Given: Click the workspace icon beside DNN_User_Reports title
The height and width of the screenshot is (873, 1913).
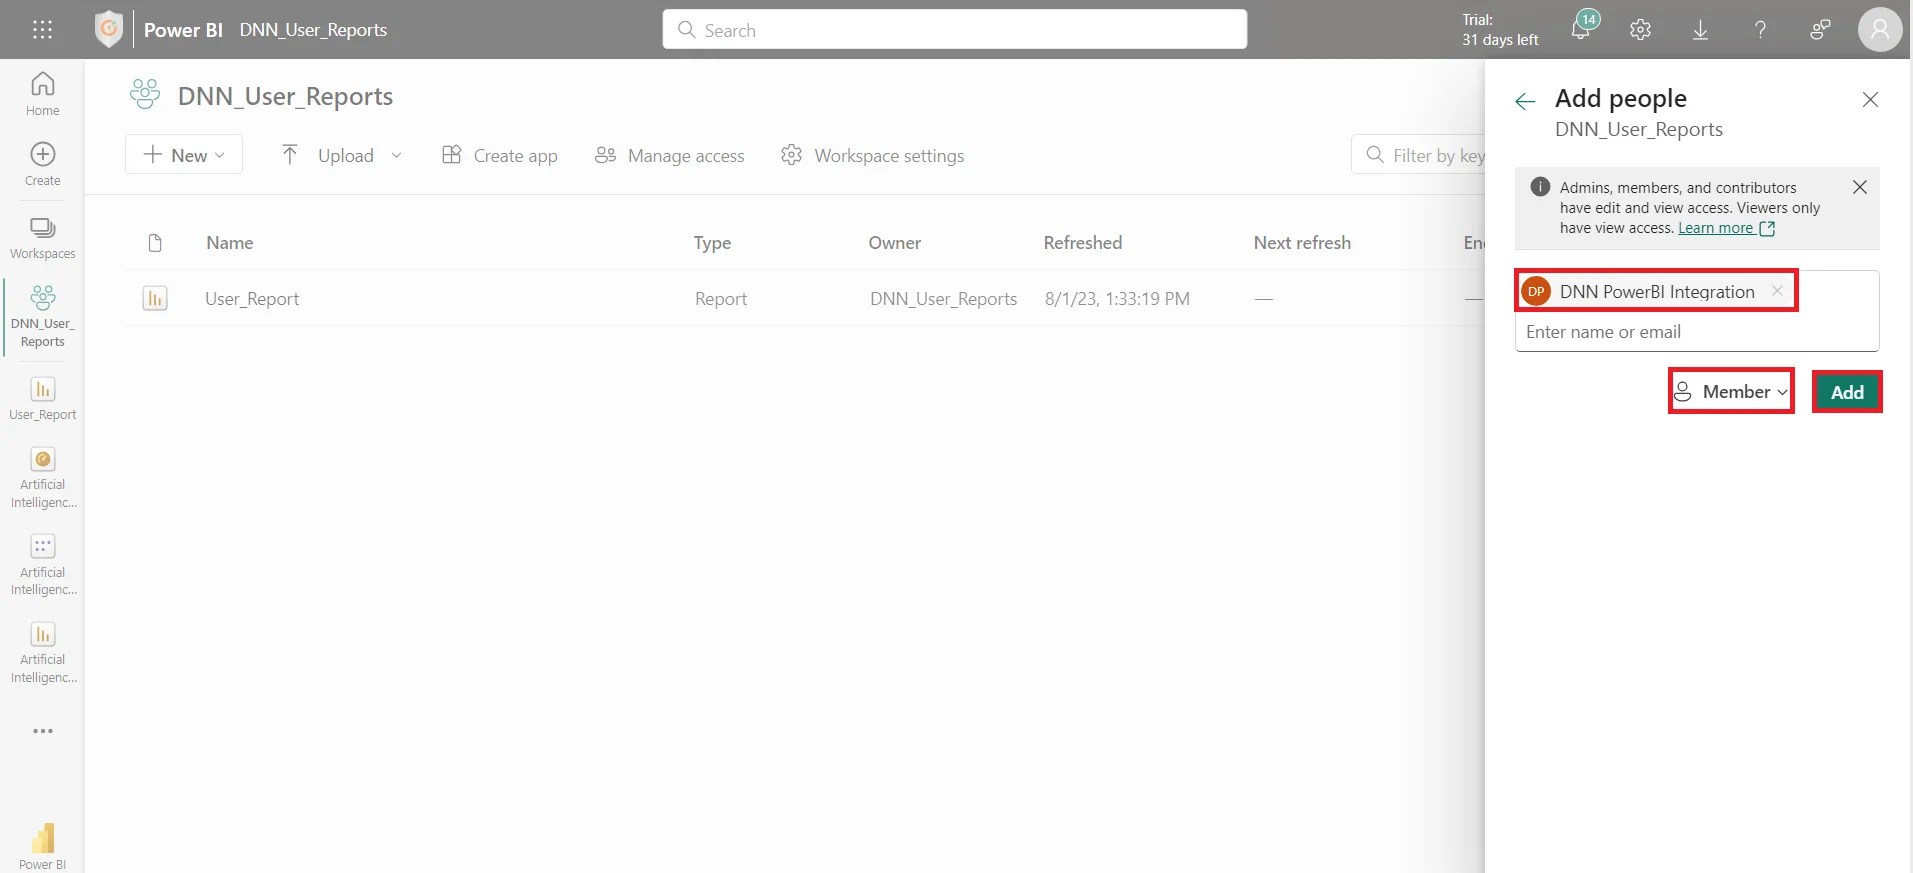Looking at the screenshot, I should click(x=145, y=95).
